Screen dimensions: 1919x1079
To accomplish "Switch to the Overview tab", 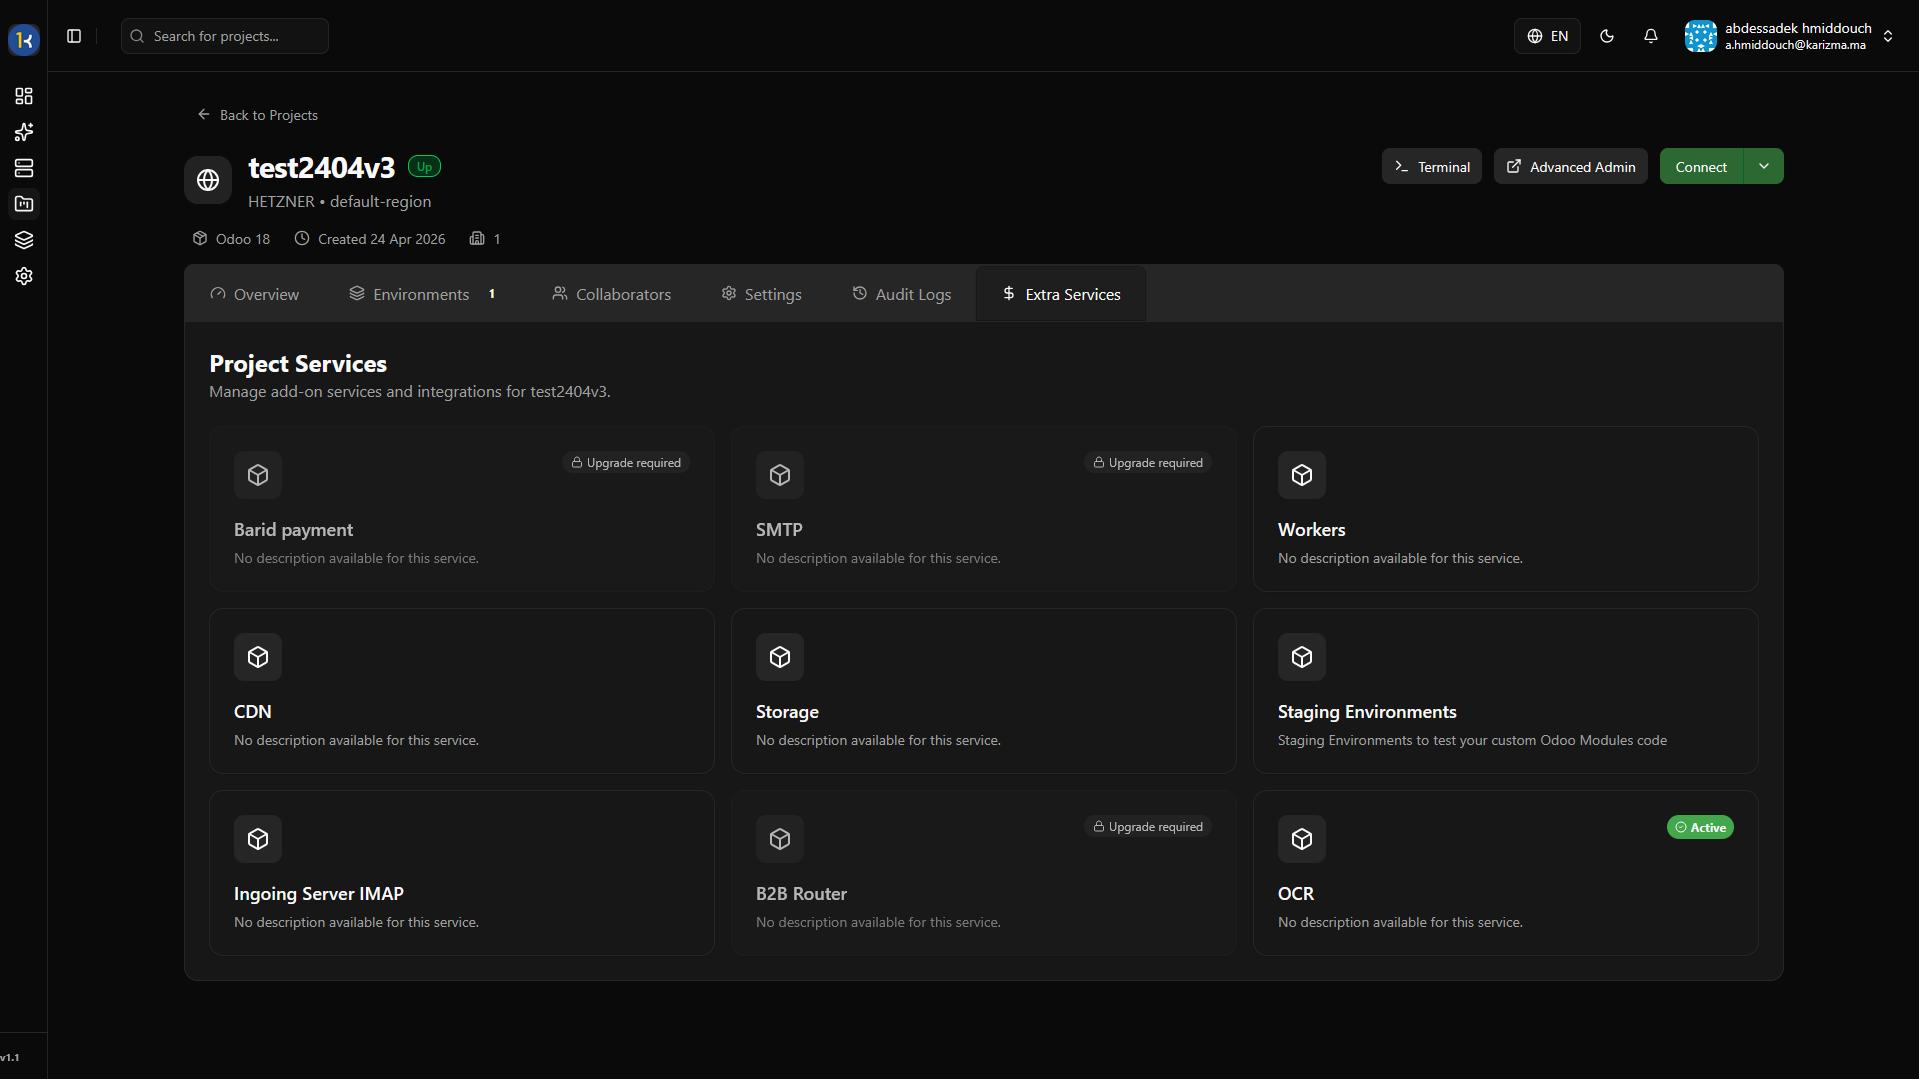I will coord(254,294).
